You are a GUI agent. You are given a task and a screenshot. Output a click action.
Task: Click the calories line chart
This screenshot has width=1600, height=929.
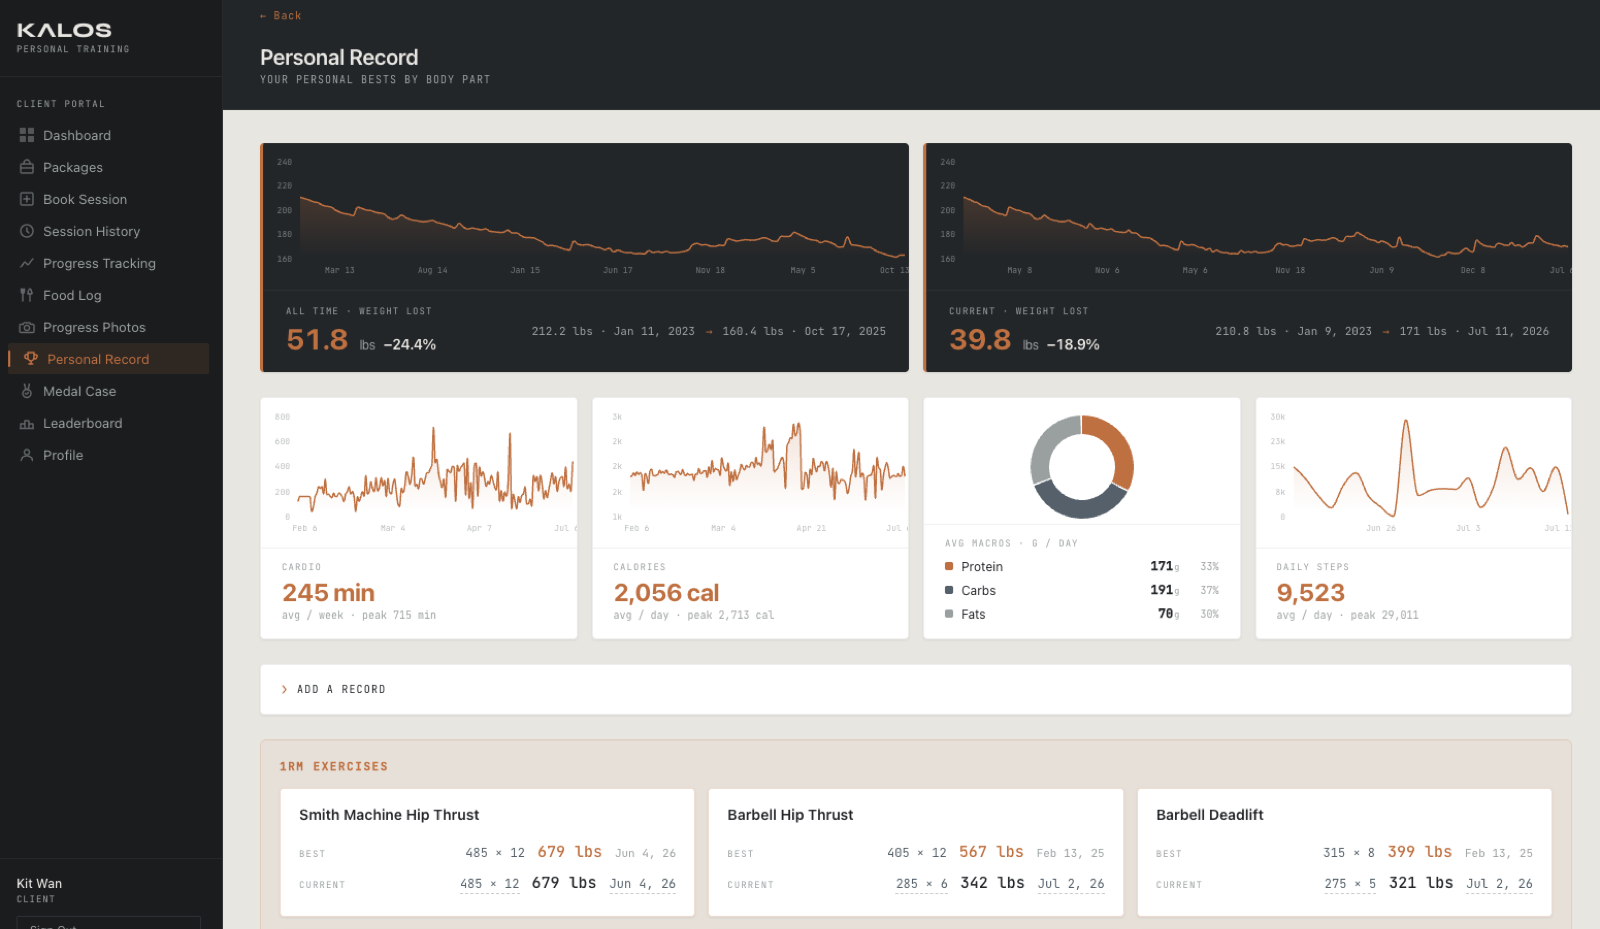(758, 470)
